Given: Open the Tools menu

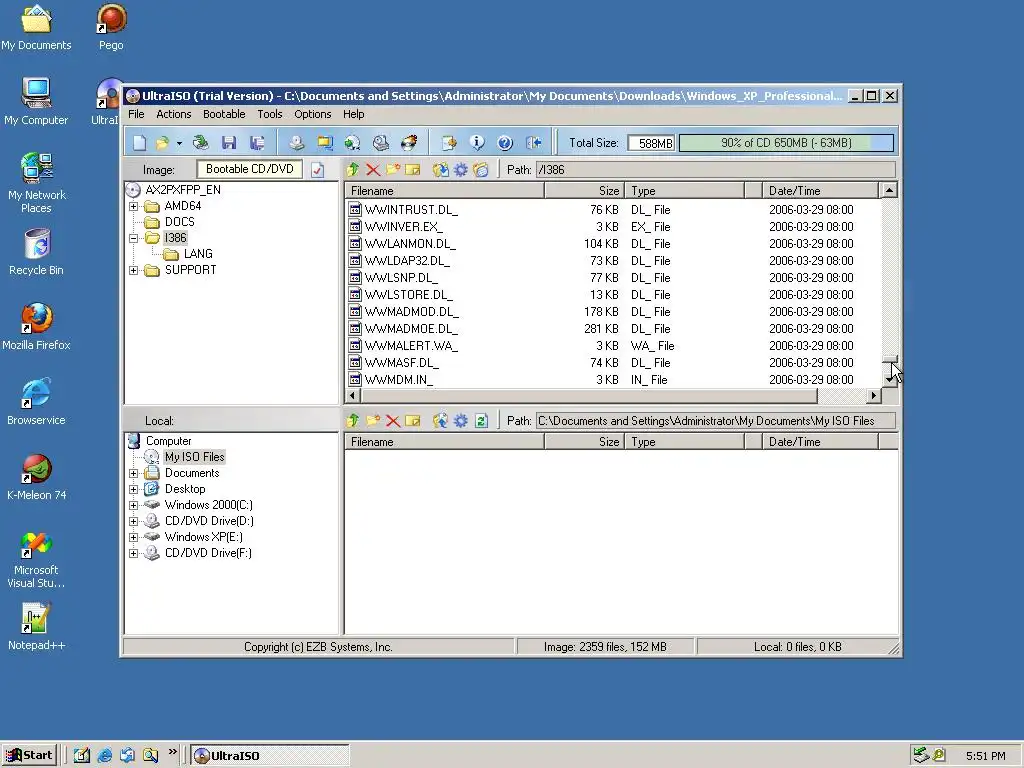Looking at the screenshot, I should tap(270, 114).
